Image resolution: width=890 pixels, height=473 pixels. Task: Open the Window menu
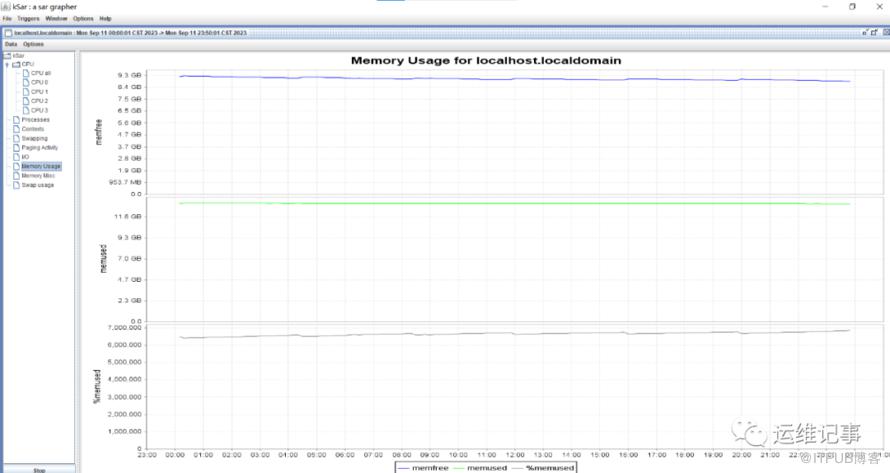point(56,19)
